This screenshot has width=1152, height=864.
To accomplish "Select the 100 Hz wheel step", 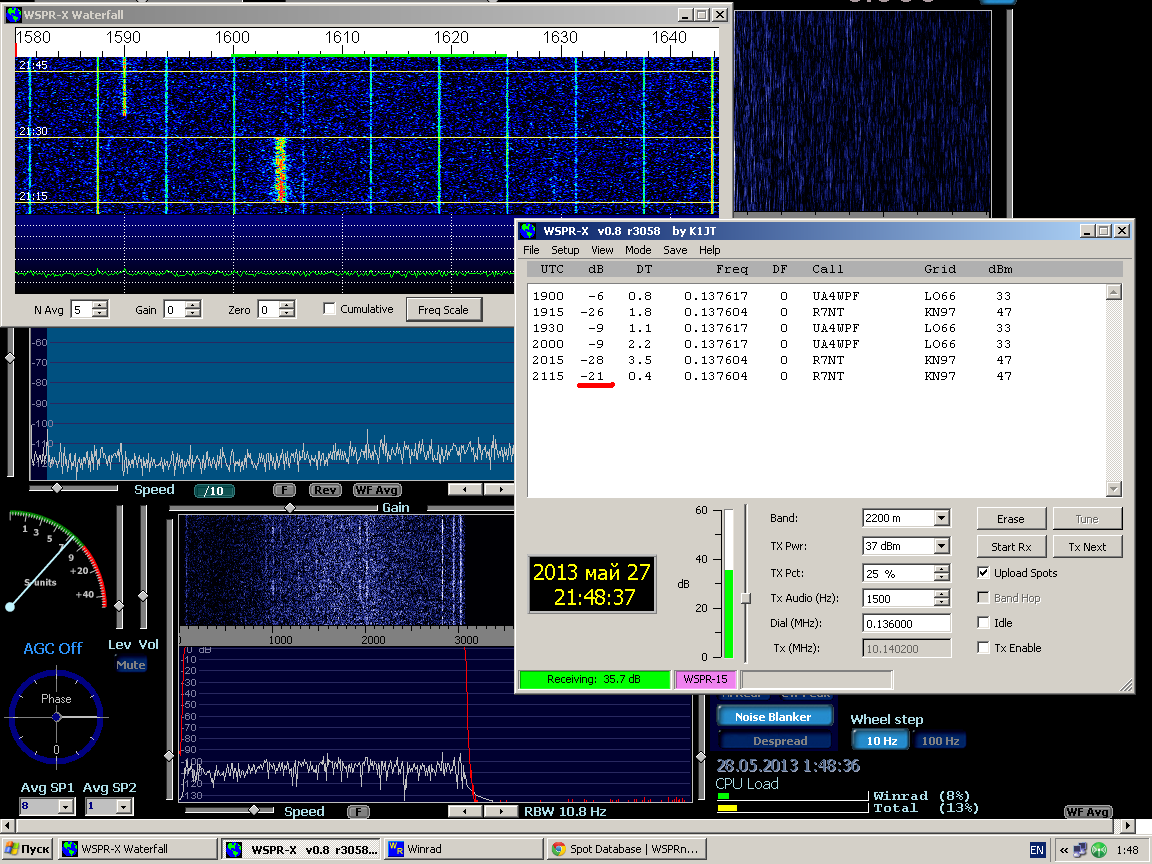I will (940, 741).
